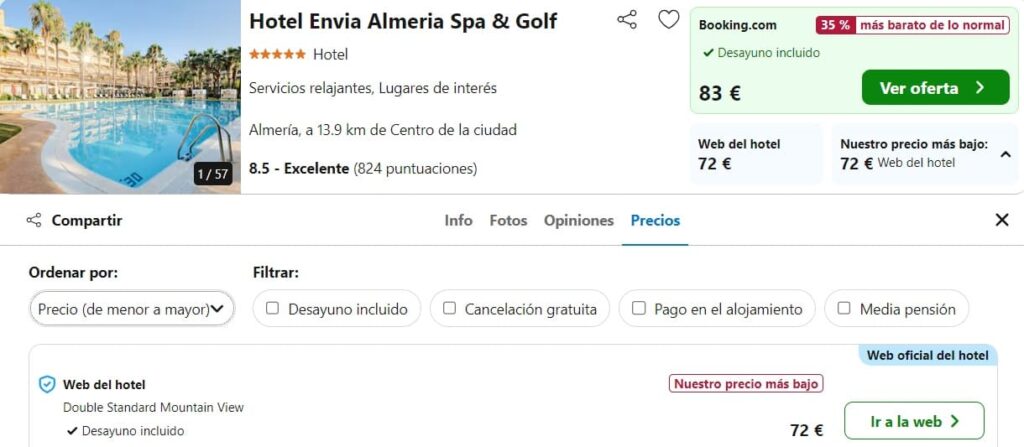
Task: Enable the Cancelación gratuita filter
Action: tap(449, 308)
